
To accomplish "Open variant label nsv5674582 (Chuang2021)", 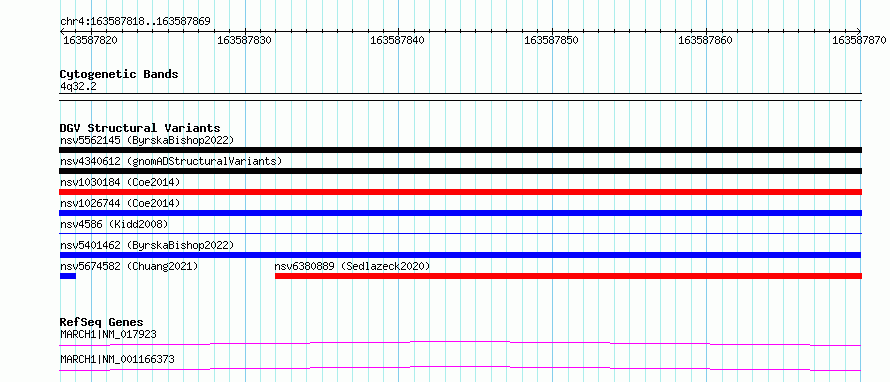I will (129, 266).
